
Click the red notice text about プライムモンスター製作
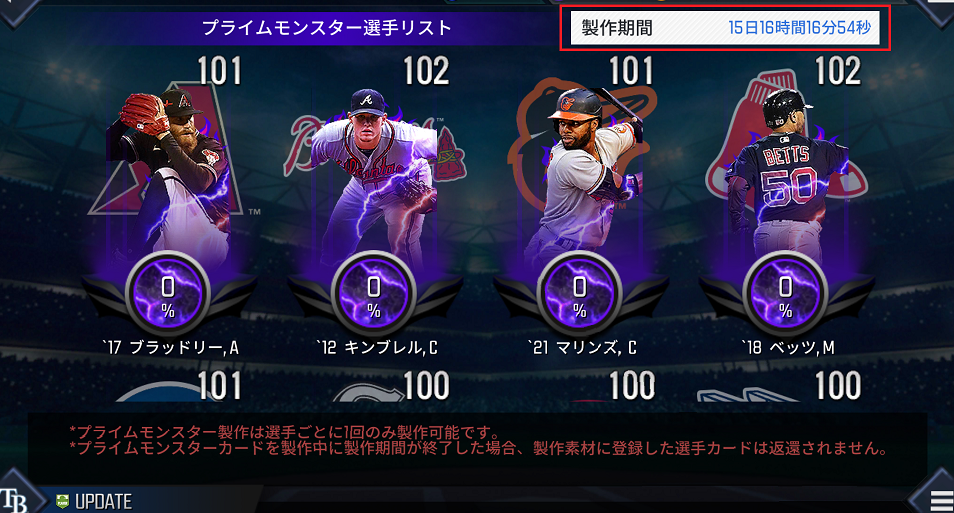pyautogui.click(x=478, y=441)
